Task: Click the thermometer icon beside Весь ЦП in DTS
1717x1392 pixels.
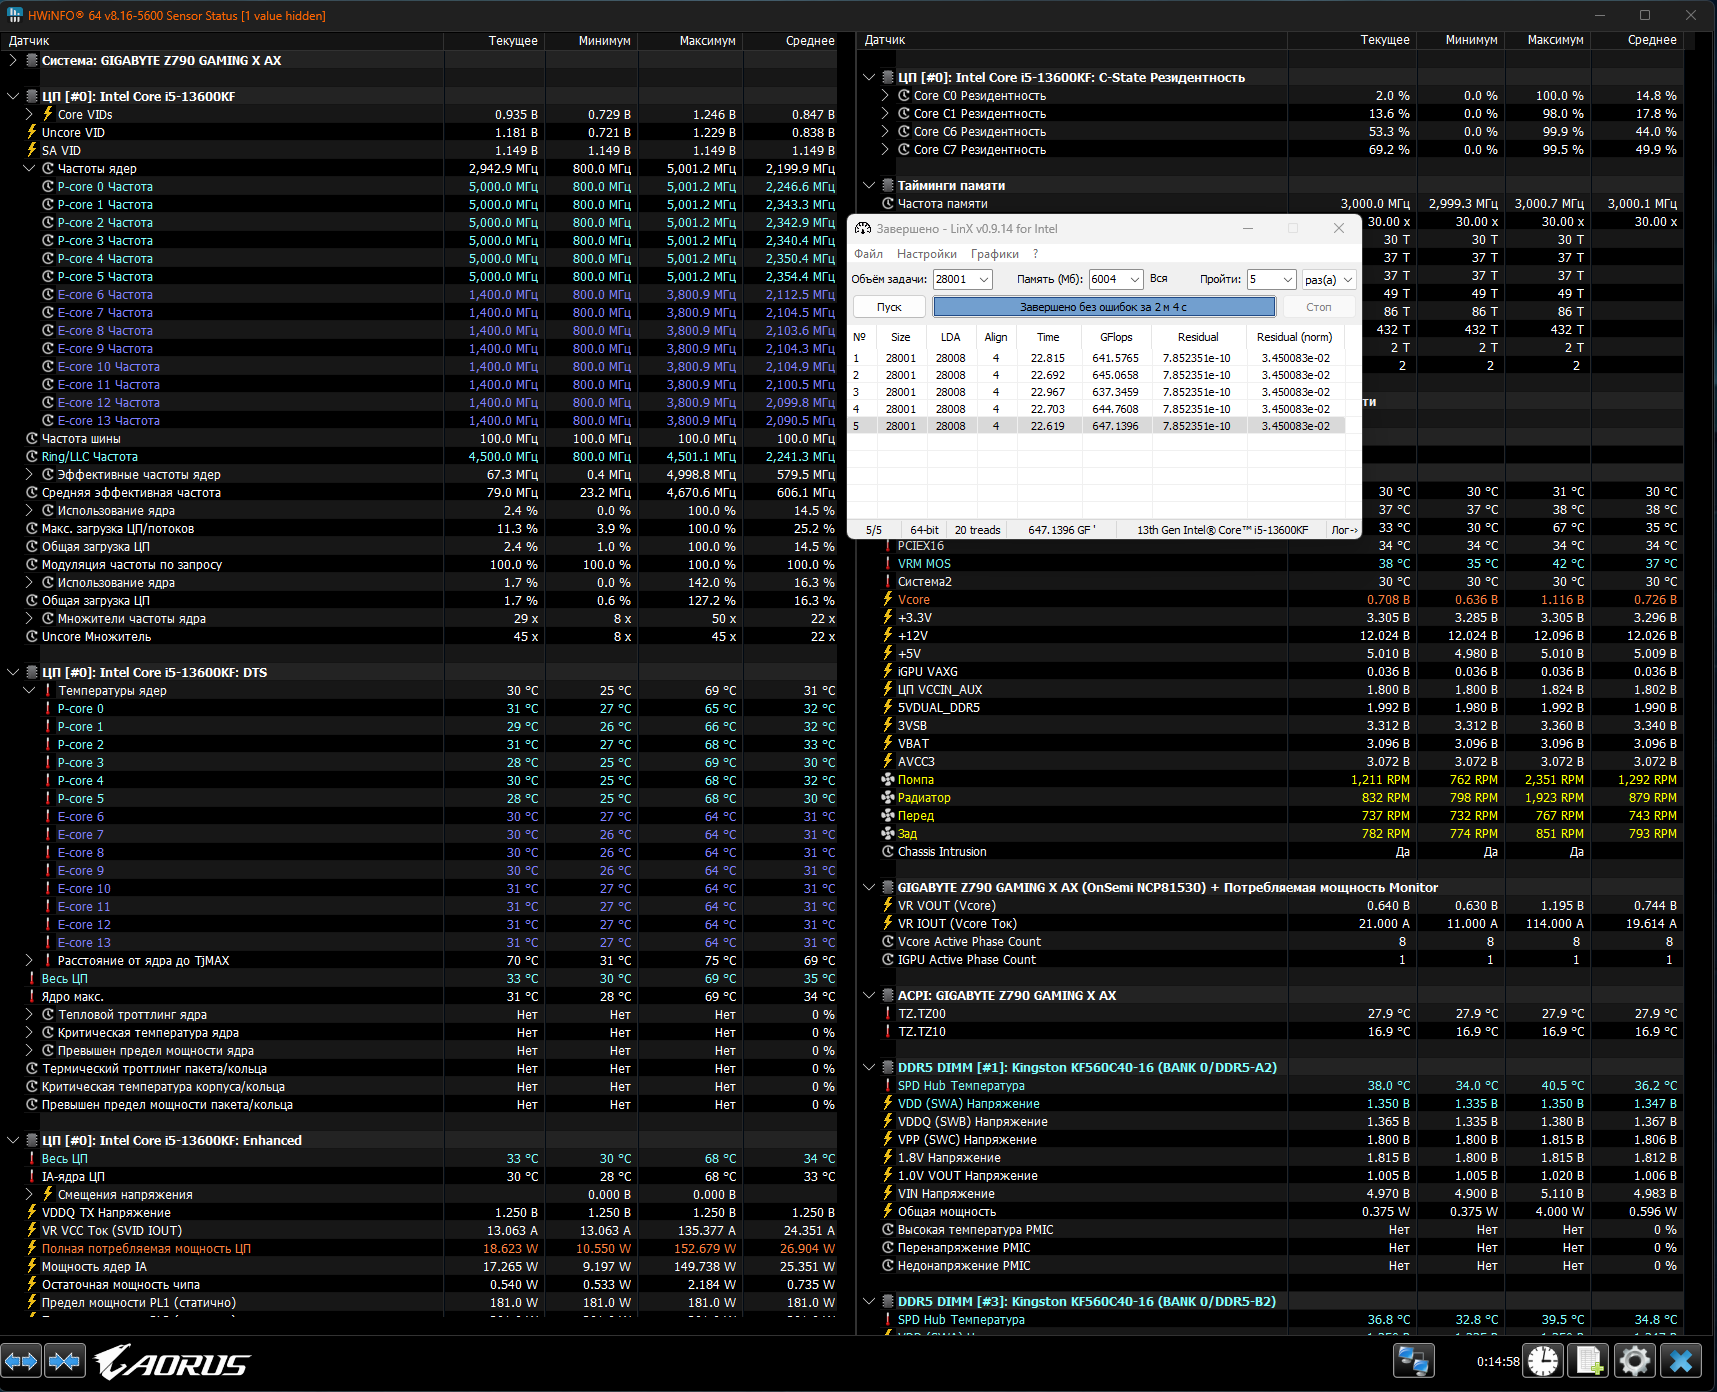Action: coord(32,978)
